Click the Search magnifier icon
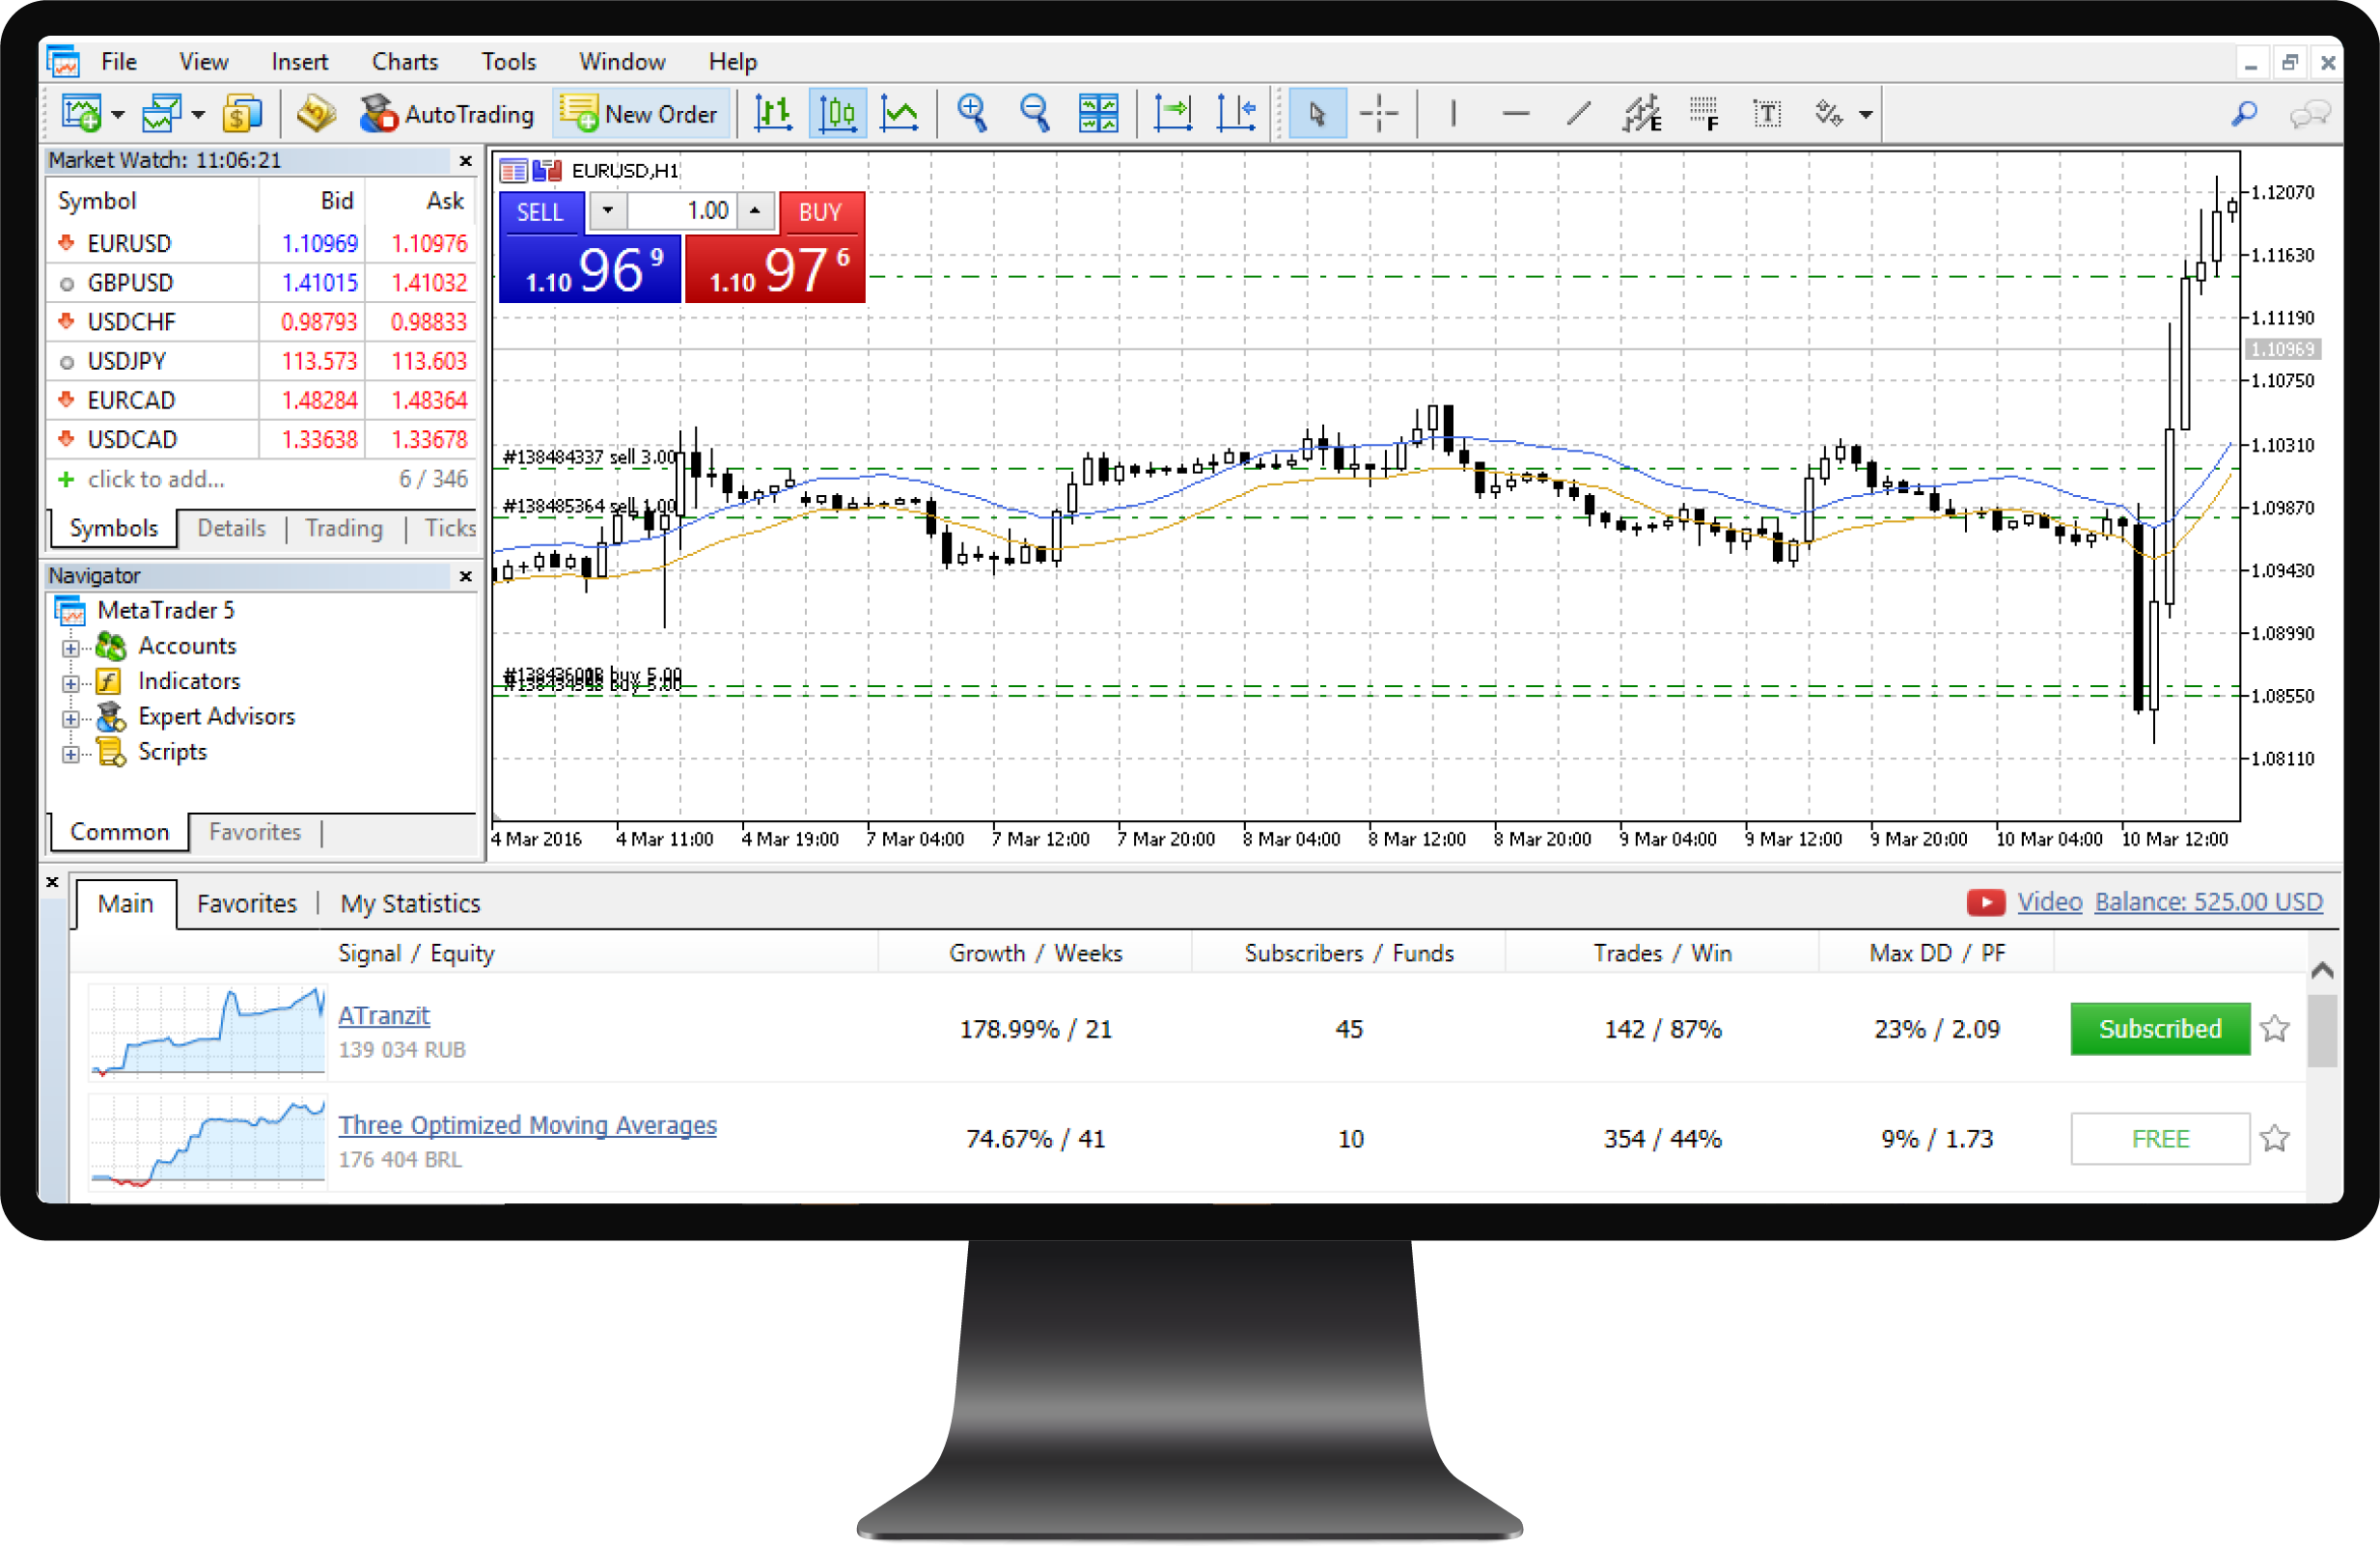The image size is (2380, 1547). tap(2244, 114)
